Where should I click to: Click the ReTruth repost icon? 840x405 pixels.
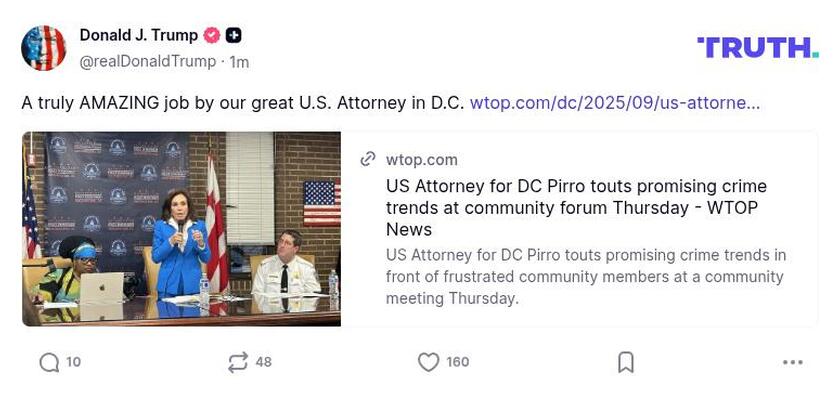237,362
